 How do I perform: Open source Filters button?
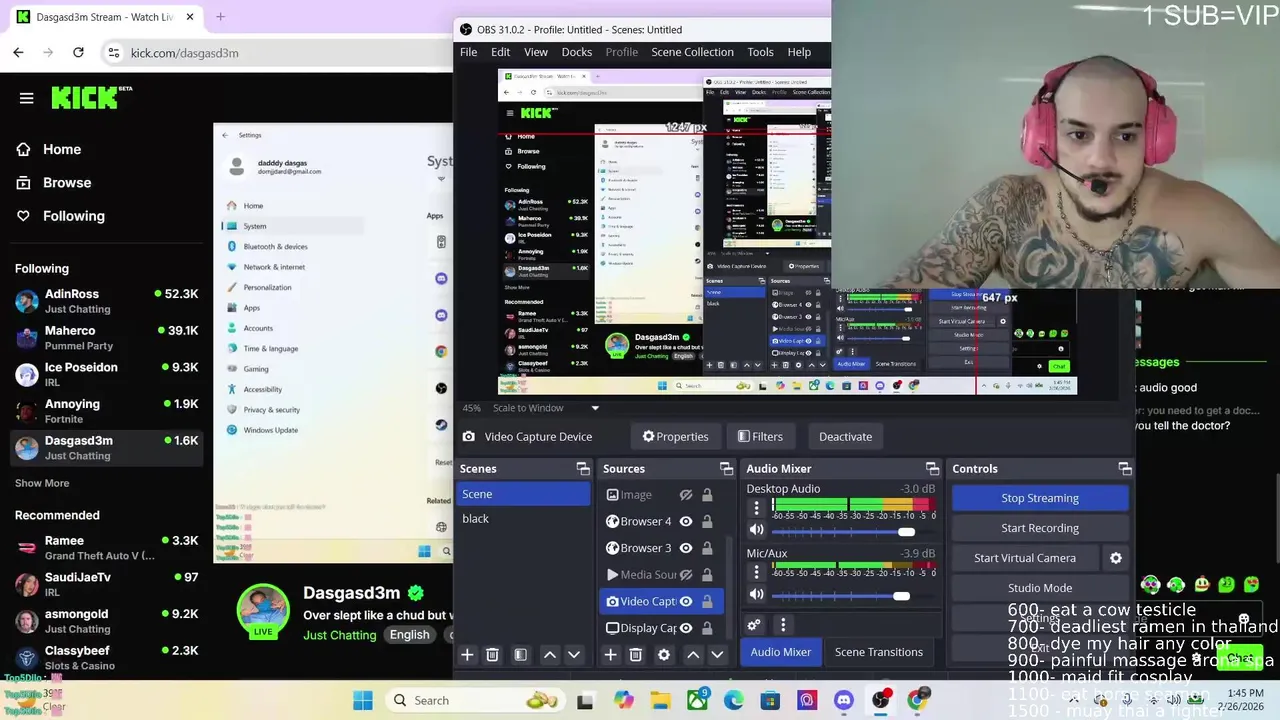click(760, 436)
